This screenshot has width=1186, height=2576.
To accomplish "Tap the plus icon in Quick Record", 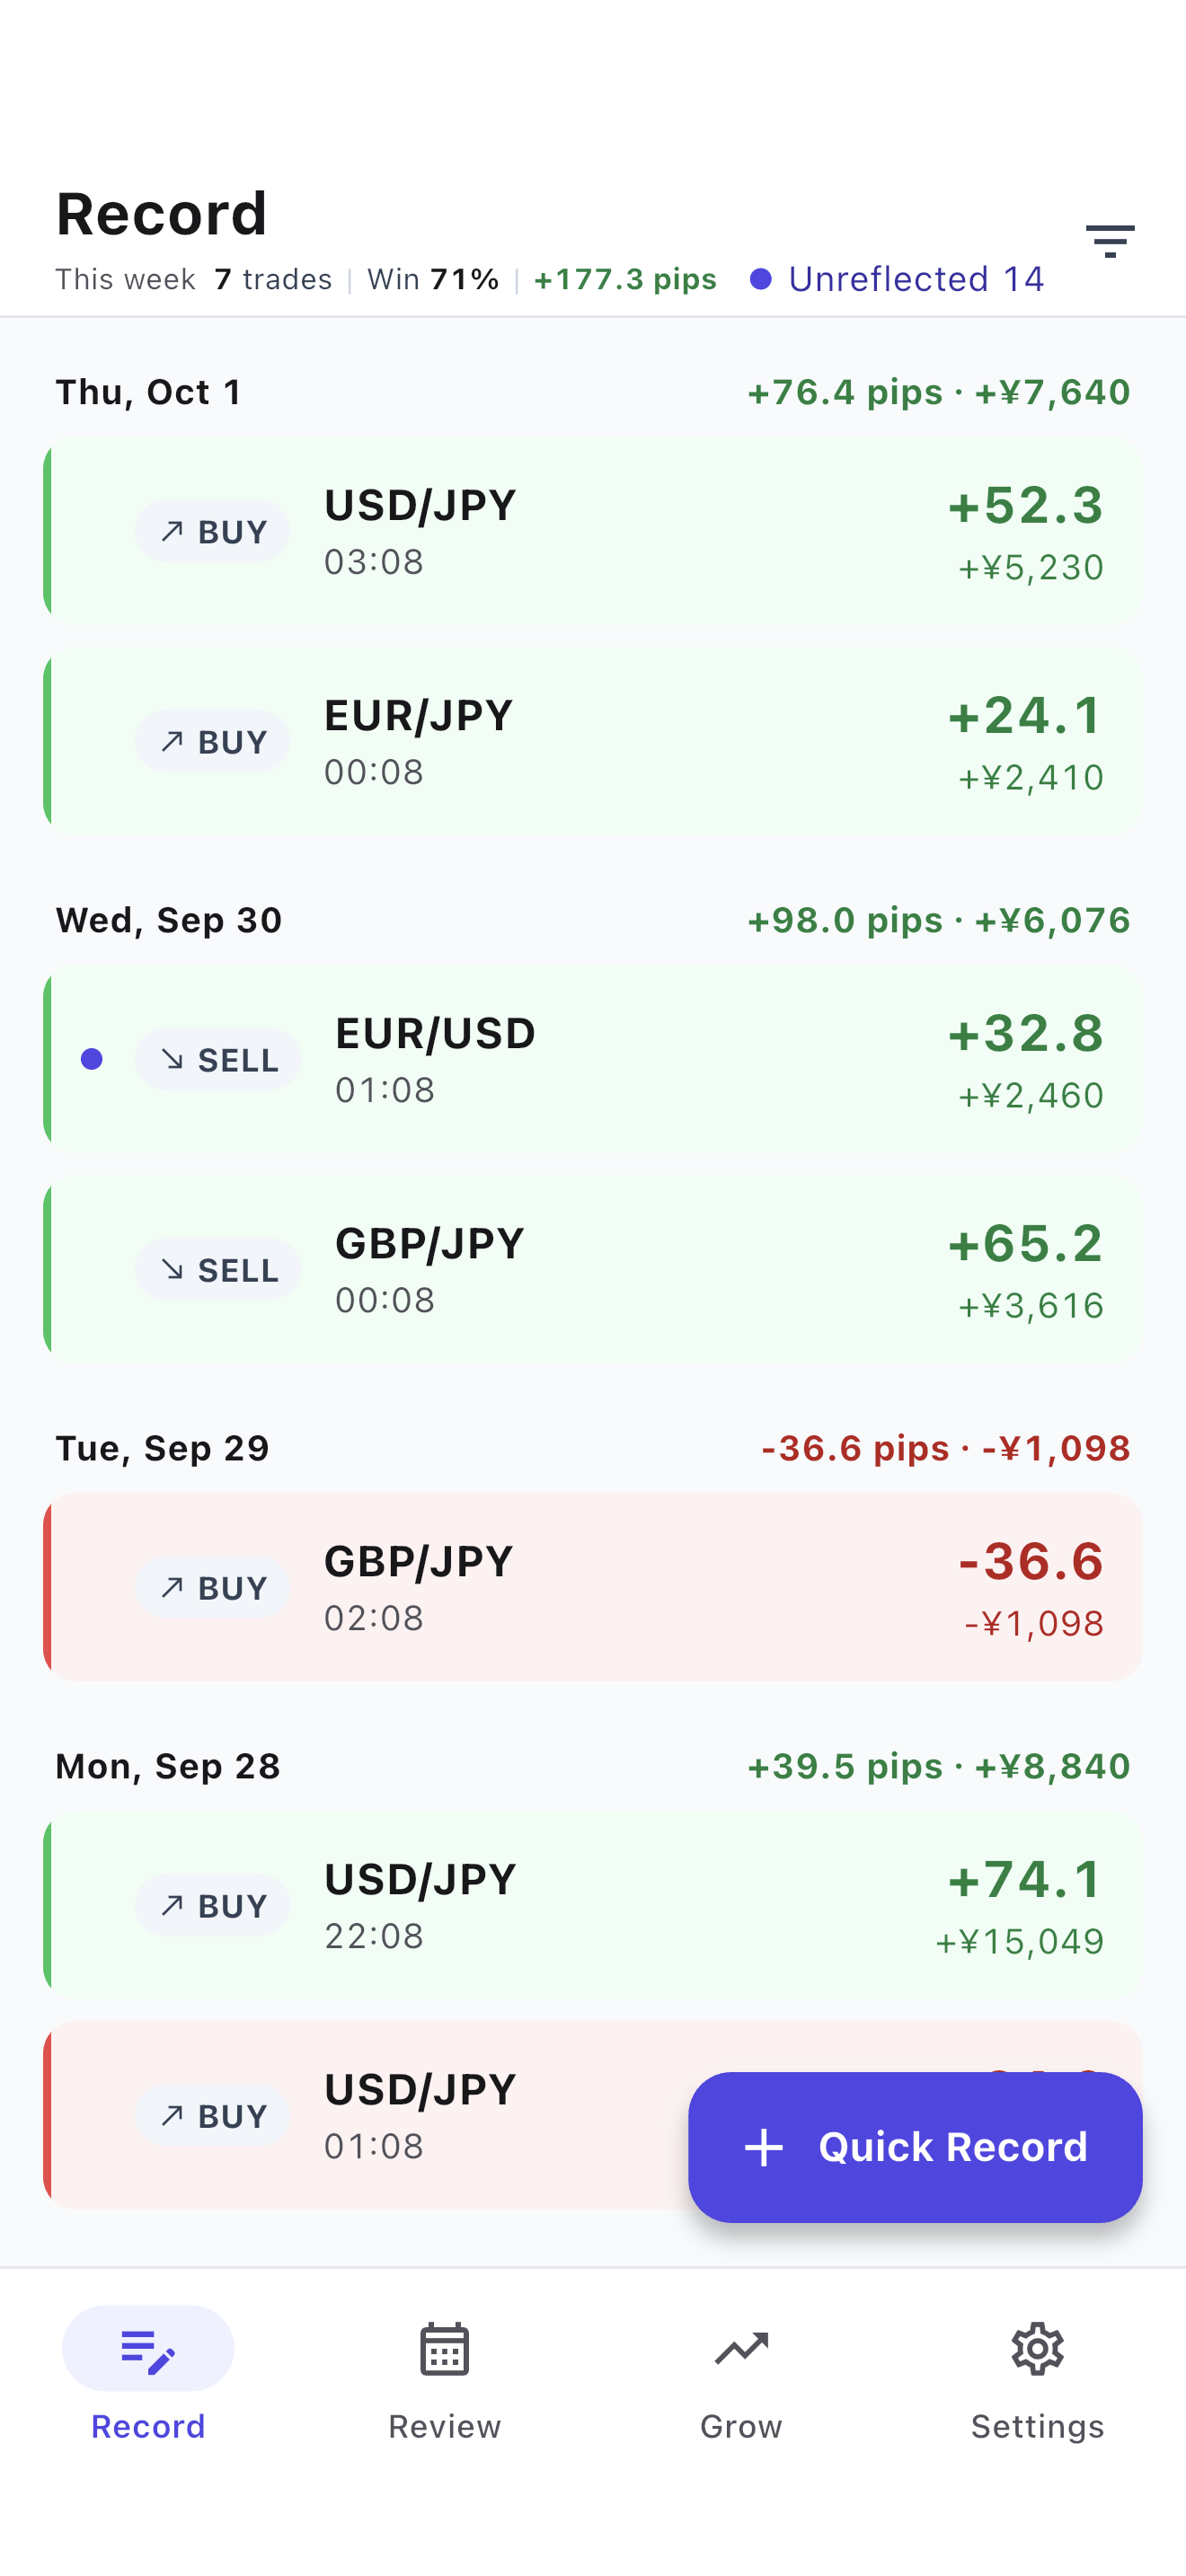I will tap(764, 2147).
